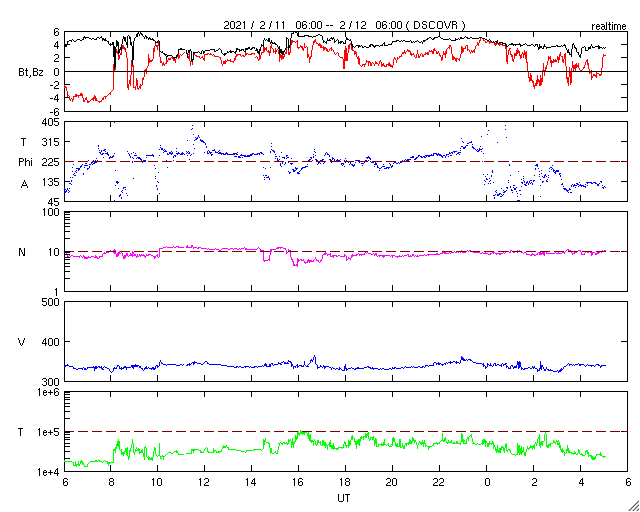640x512 pixels.
Task: Click the "UT" x-axis title
Action: click(344, 498)
